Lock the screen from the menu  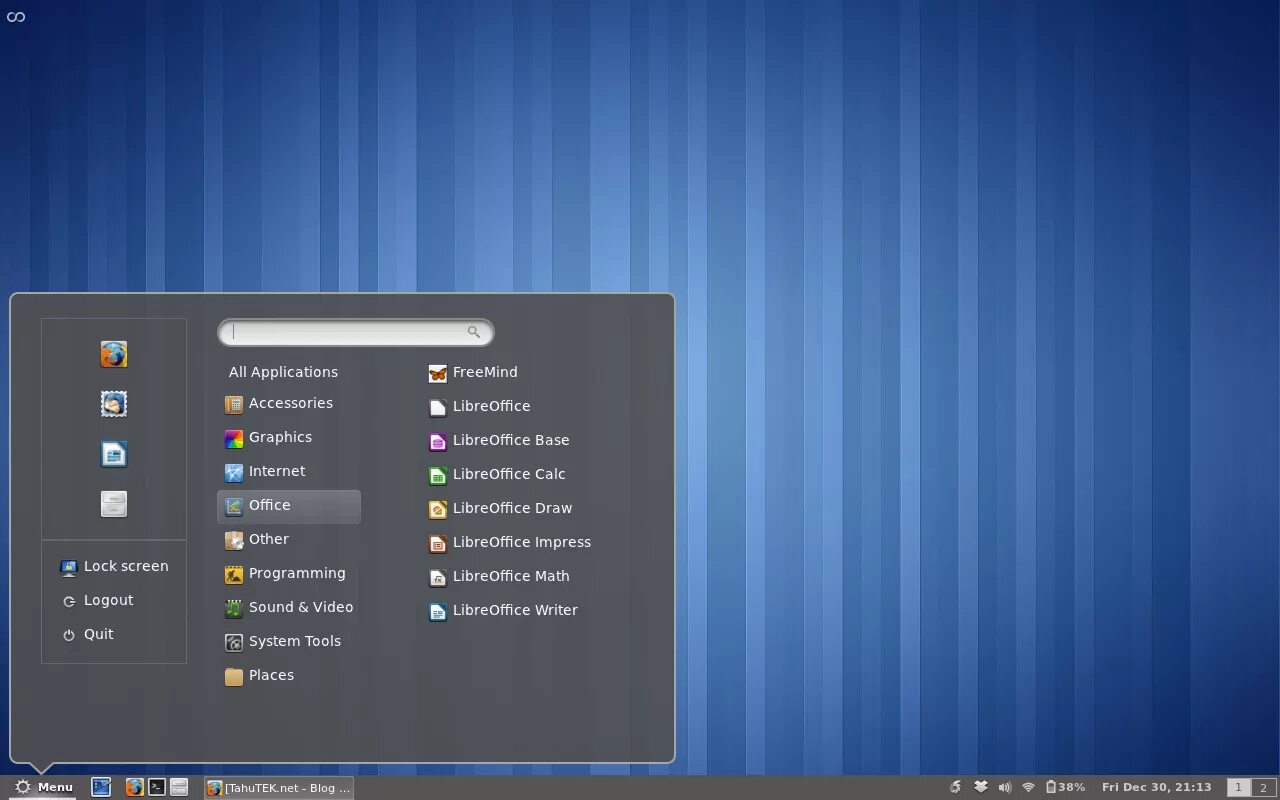[x=114, y=566]
